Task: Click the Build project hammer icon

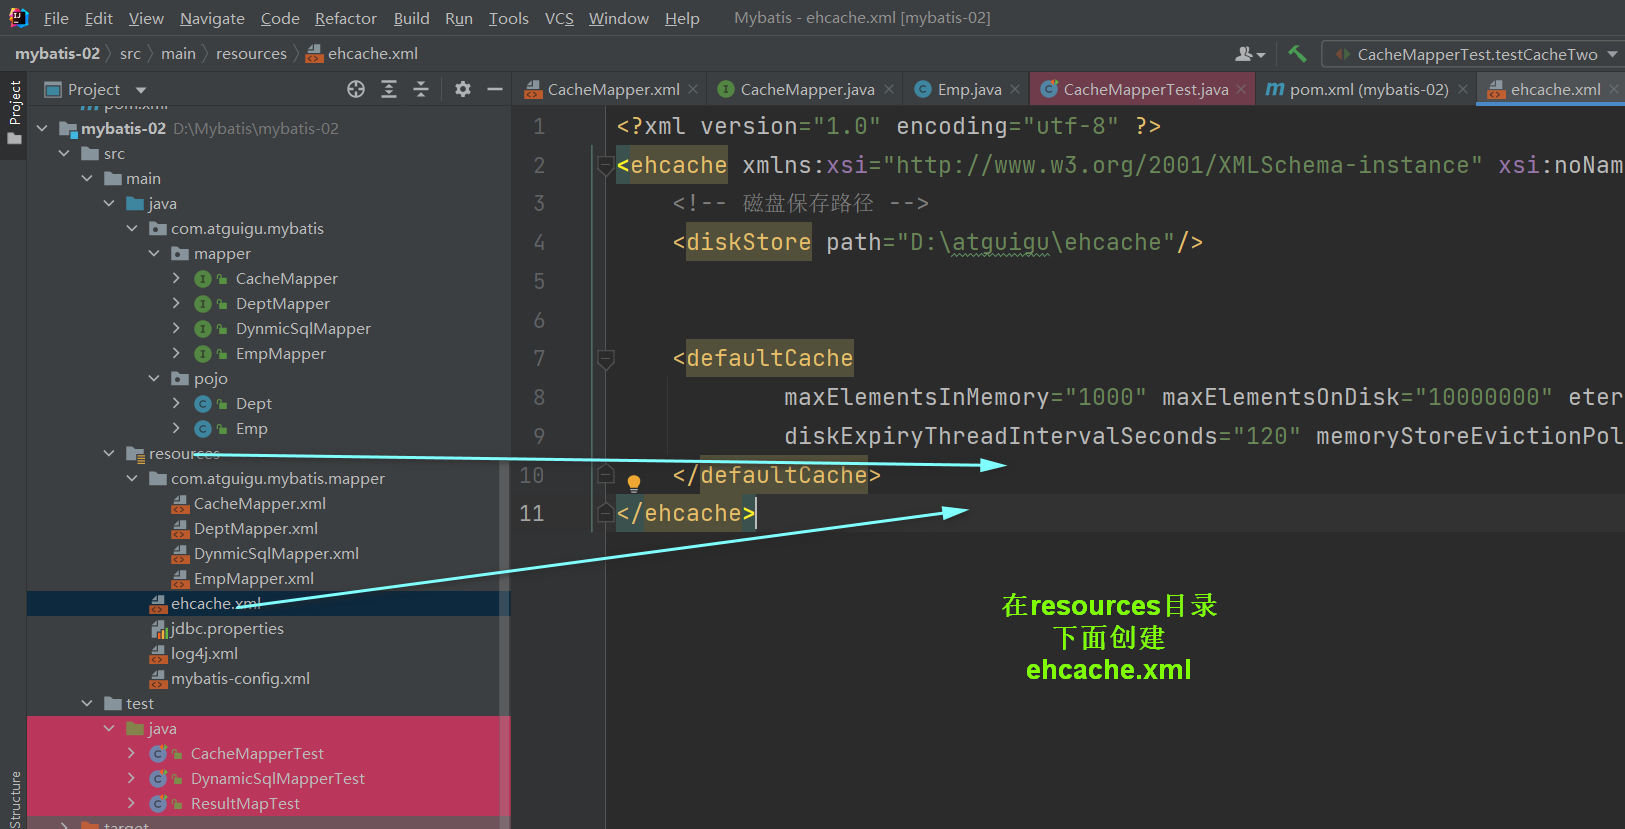Action: [1297, 54]
